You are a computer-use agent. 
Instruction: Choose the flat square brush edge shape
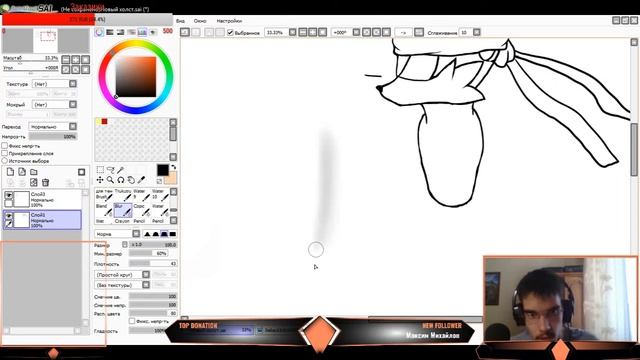click(173, 234)
